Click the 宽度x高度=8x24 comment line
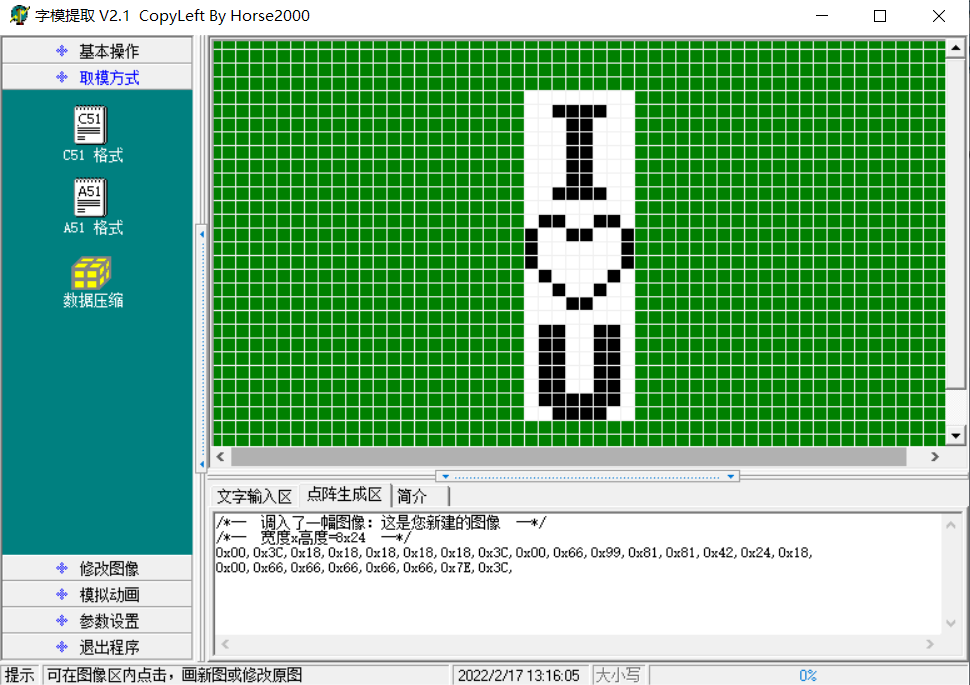This screenshot has width=970, height=685. pyautogui.click(x=312, y=538)
